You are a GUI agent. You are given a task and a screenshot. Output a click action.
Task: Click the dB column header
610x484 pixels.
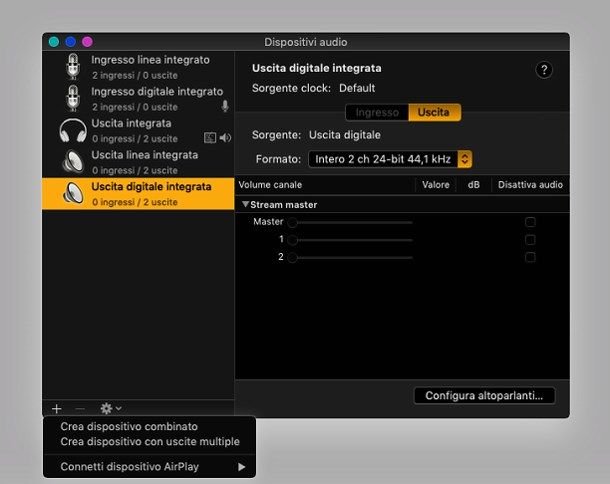(x=473, y=185)
